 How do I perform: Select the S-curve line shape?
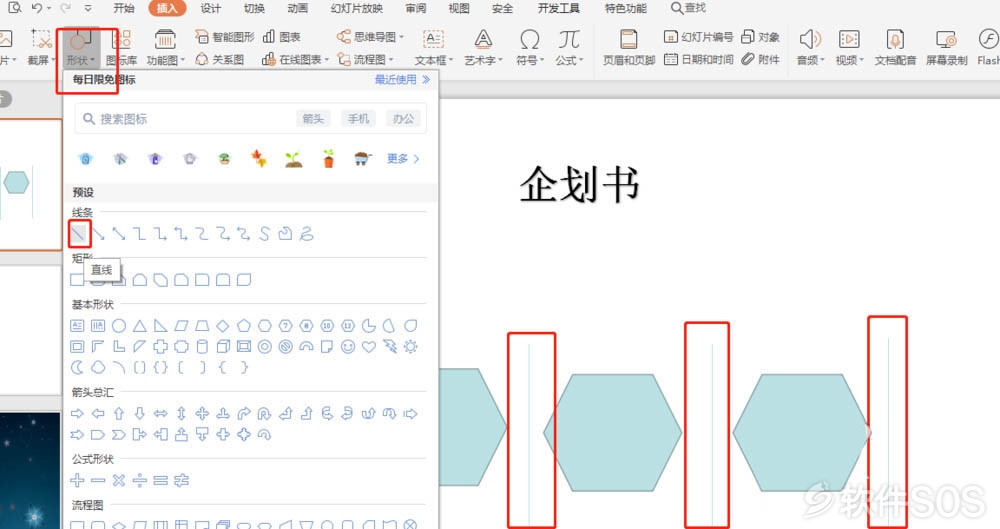click(265, 234)
